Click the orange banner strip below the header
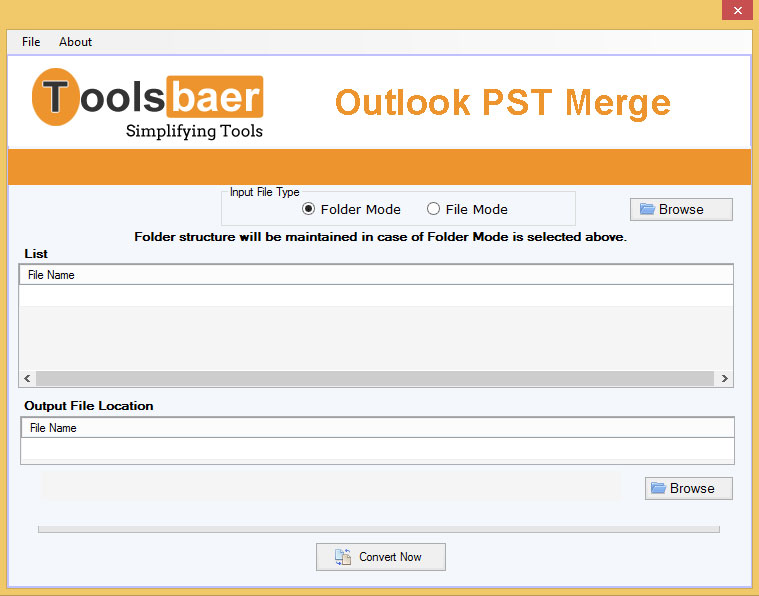This screenshot has width=759, height=596. (379, 166)
